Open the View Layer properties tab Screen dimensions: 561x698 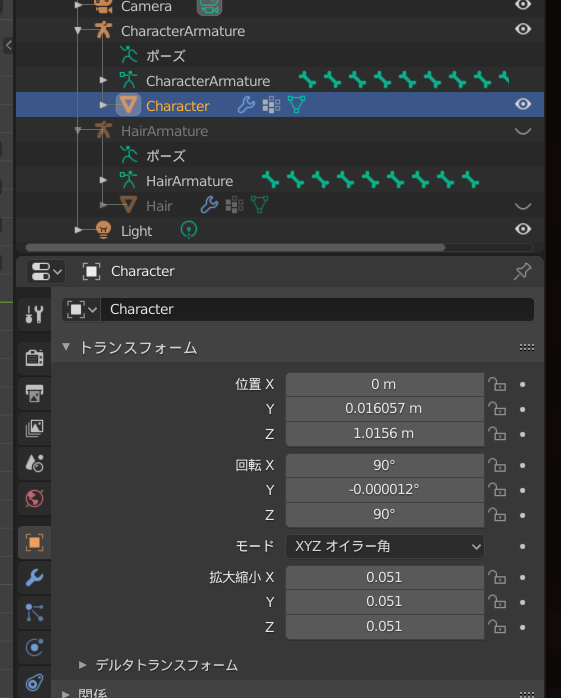click(x=34, y=428)
